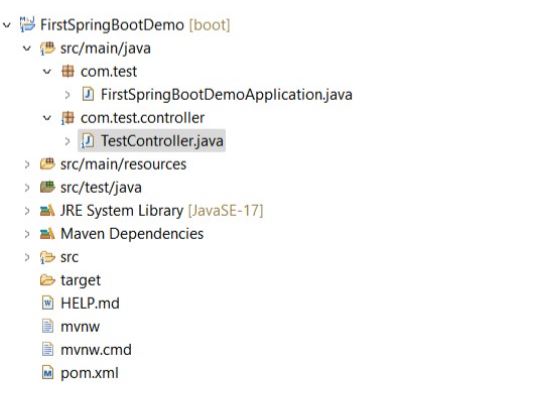Expand the Maven Dependencies node
The width and height of the screenshot is (536, 408).
coord(27,234)
